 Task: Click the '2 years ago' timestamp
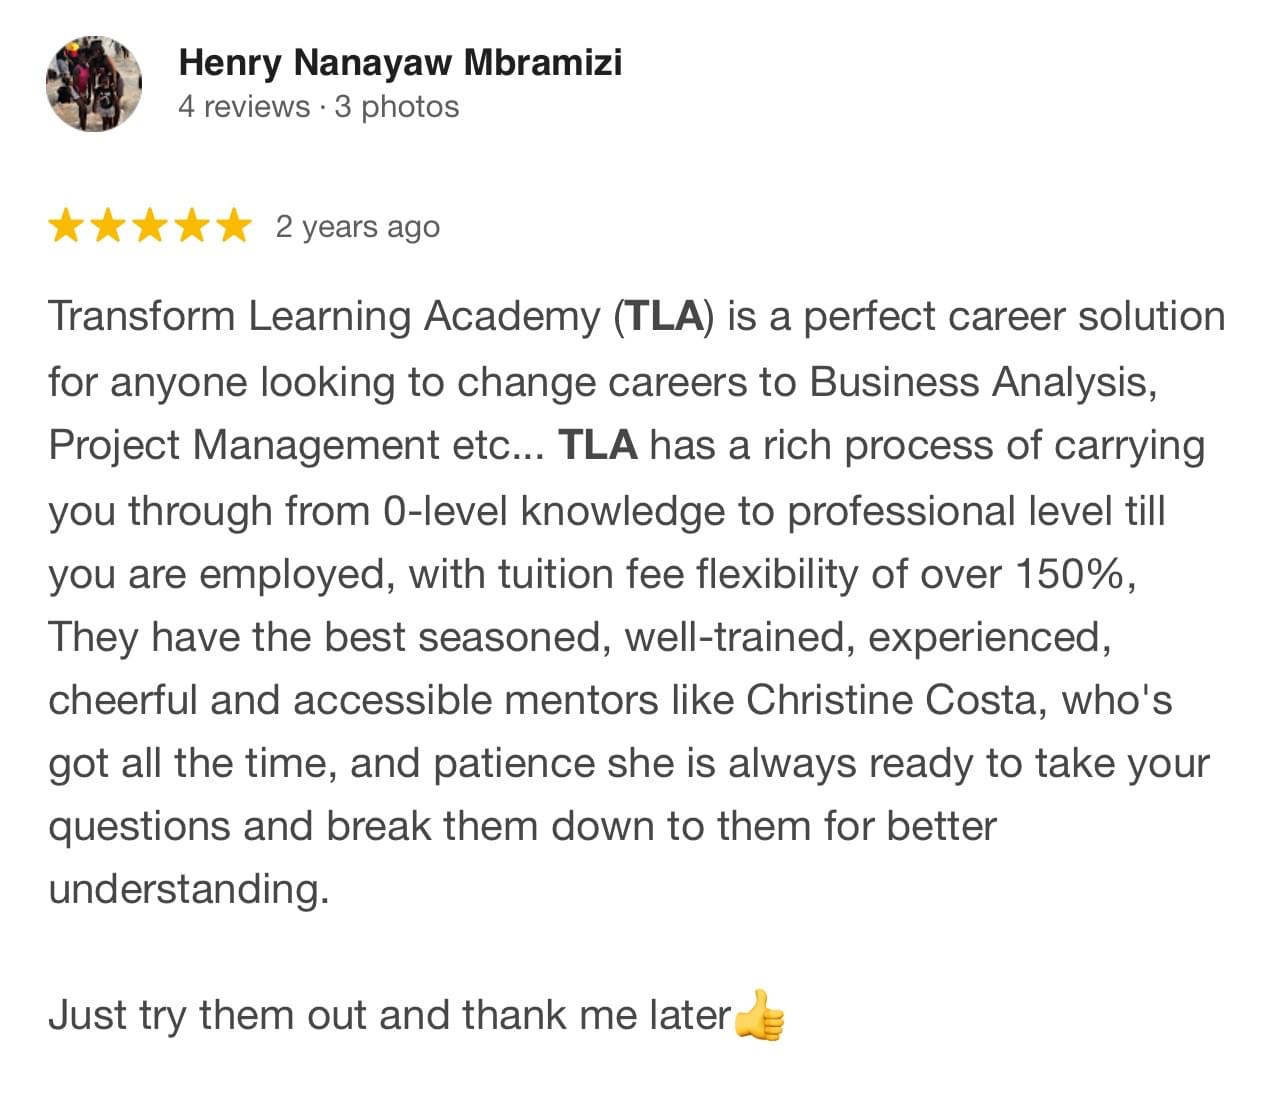tap(357, 227)
